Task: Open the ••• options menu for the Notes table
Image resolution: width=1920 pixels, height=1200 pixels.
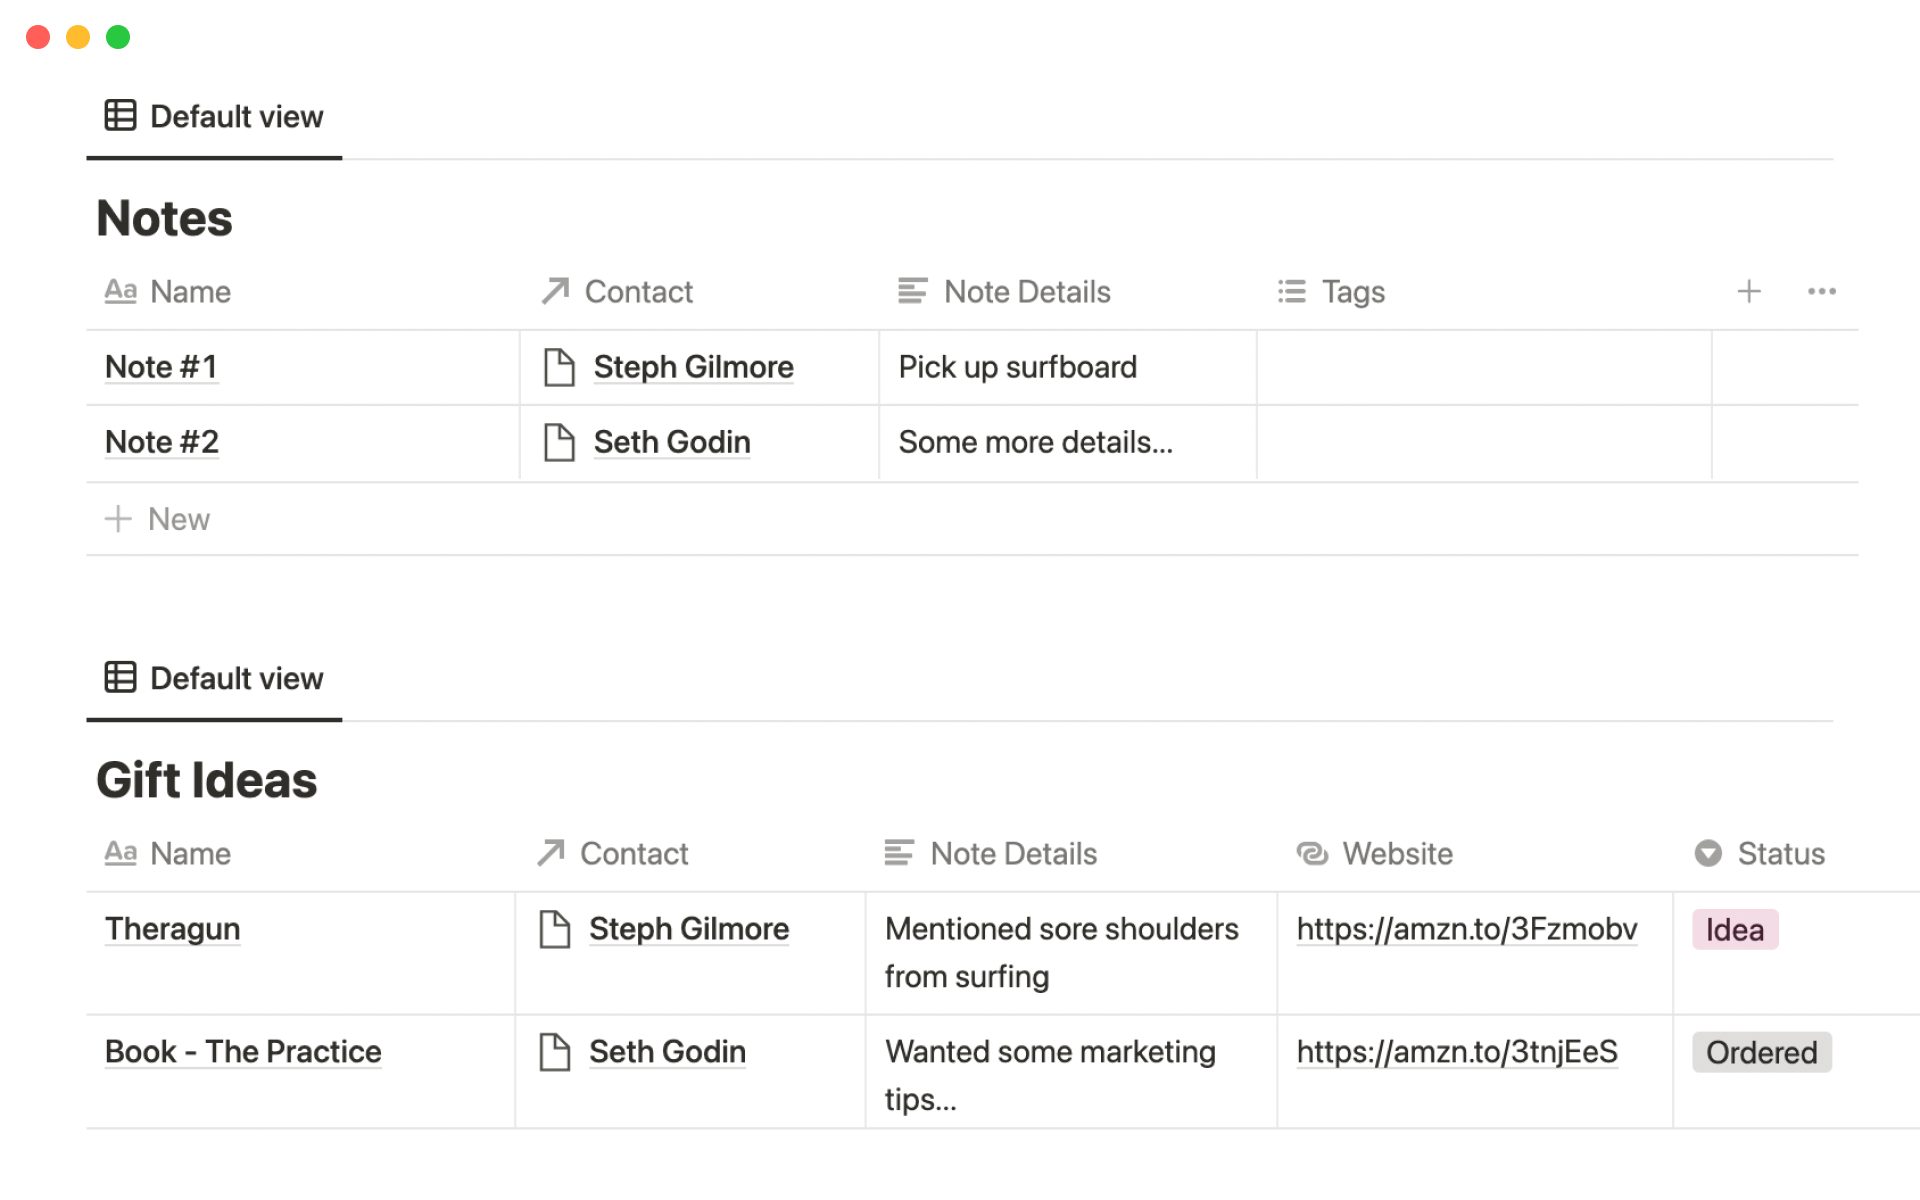Action: coord(1822,291)
